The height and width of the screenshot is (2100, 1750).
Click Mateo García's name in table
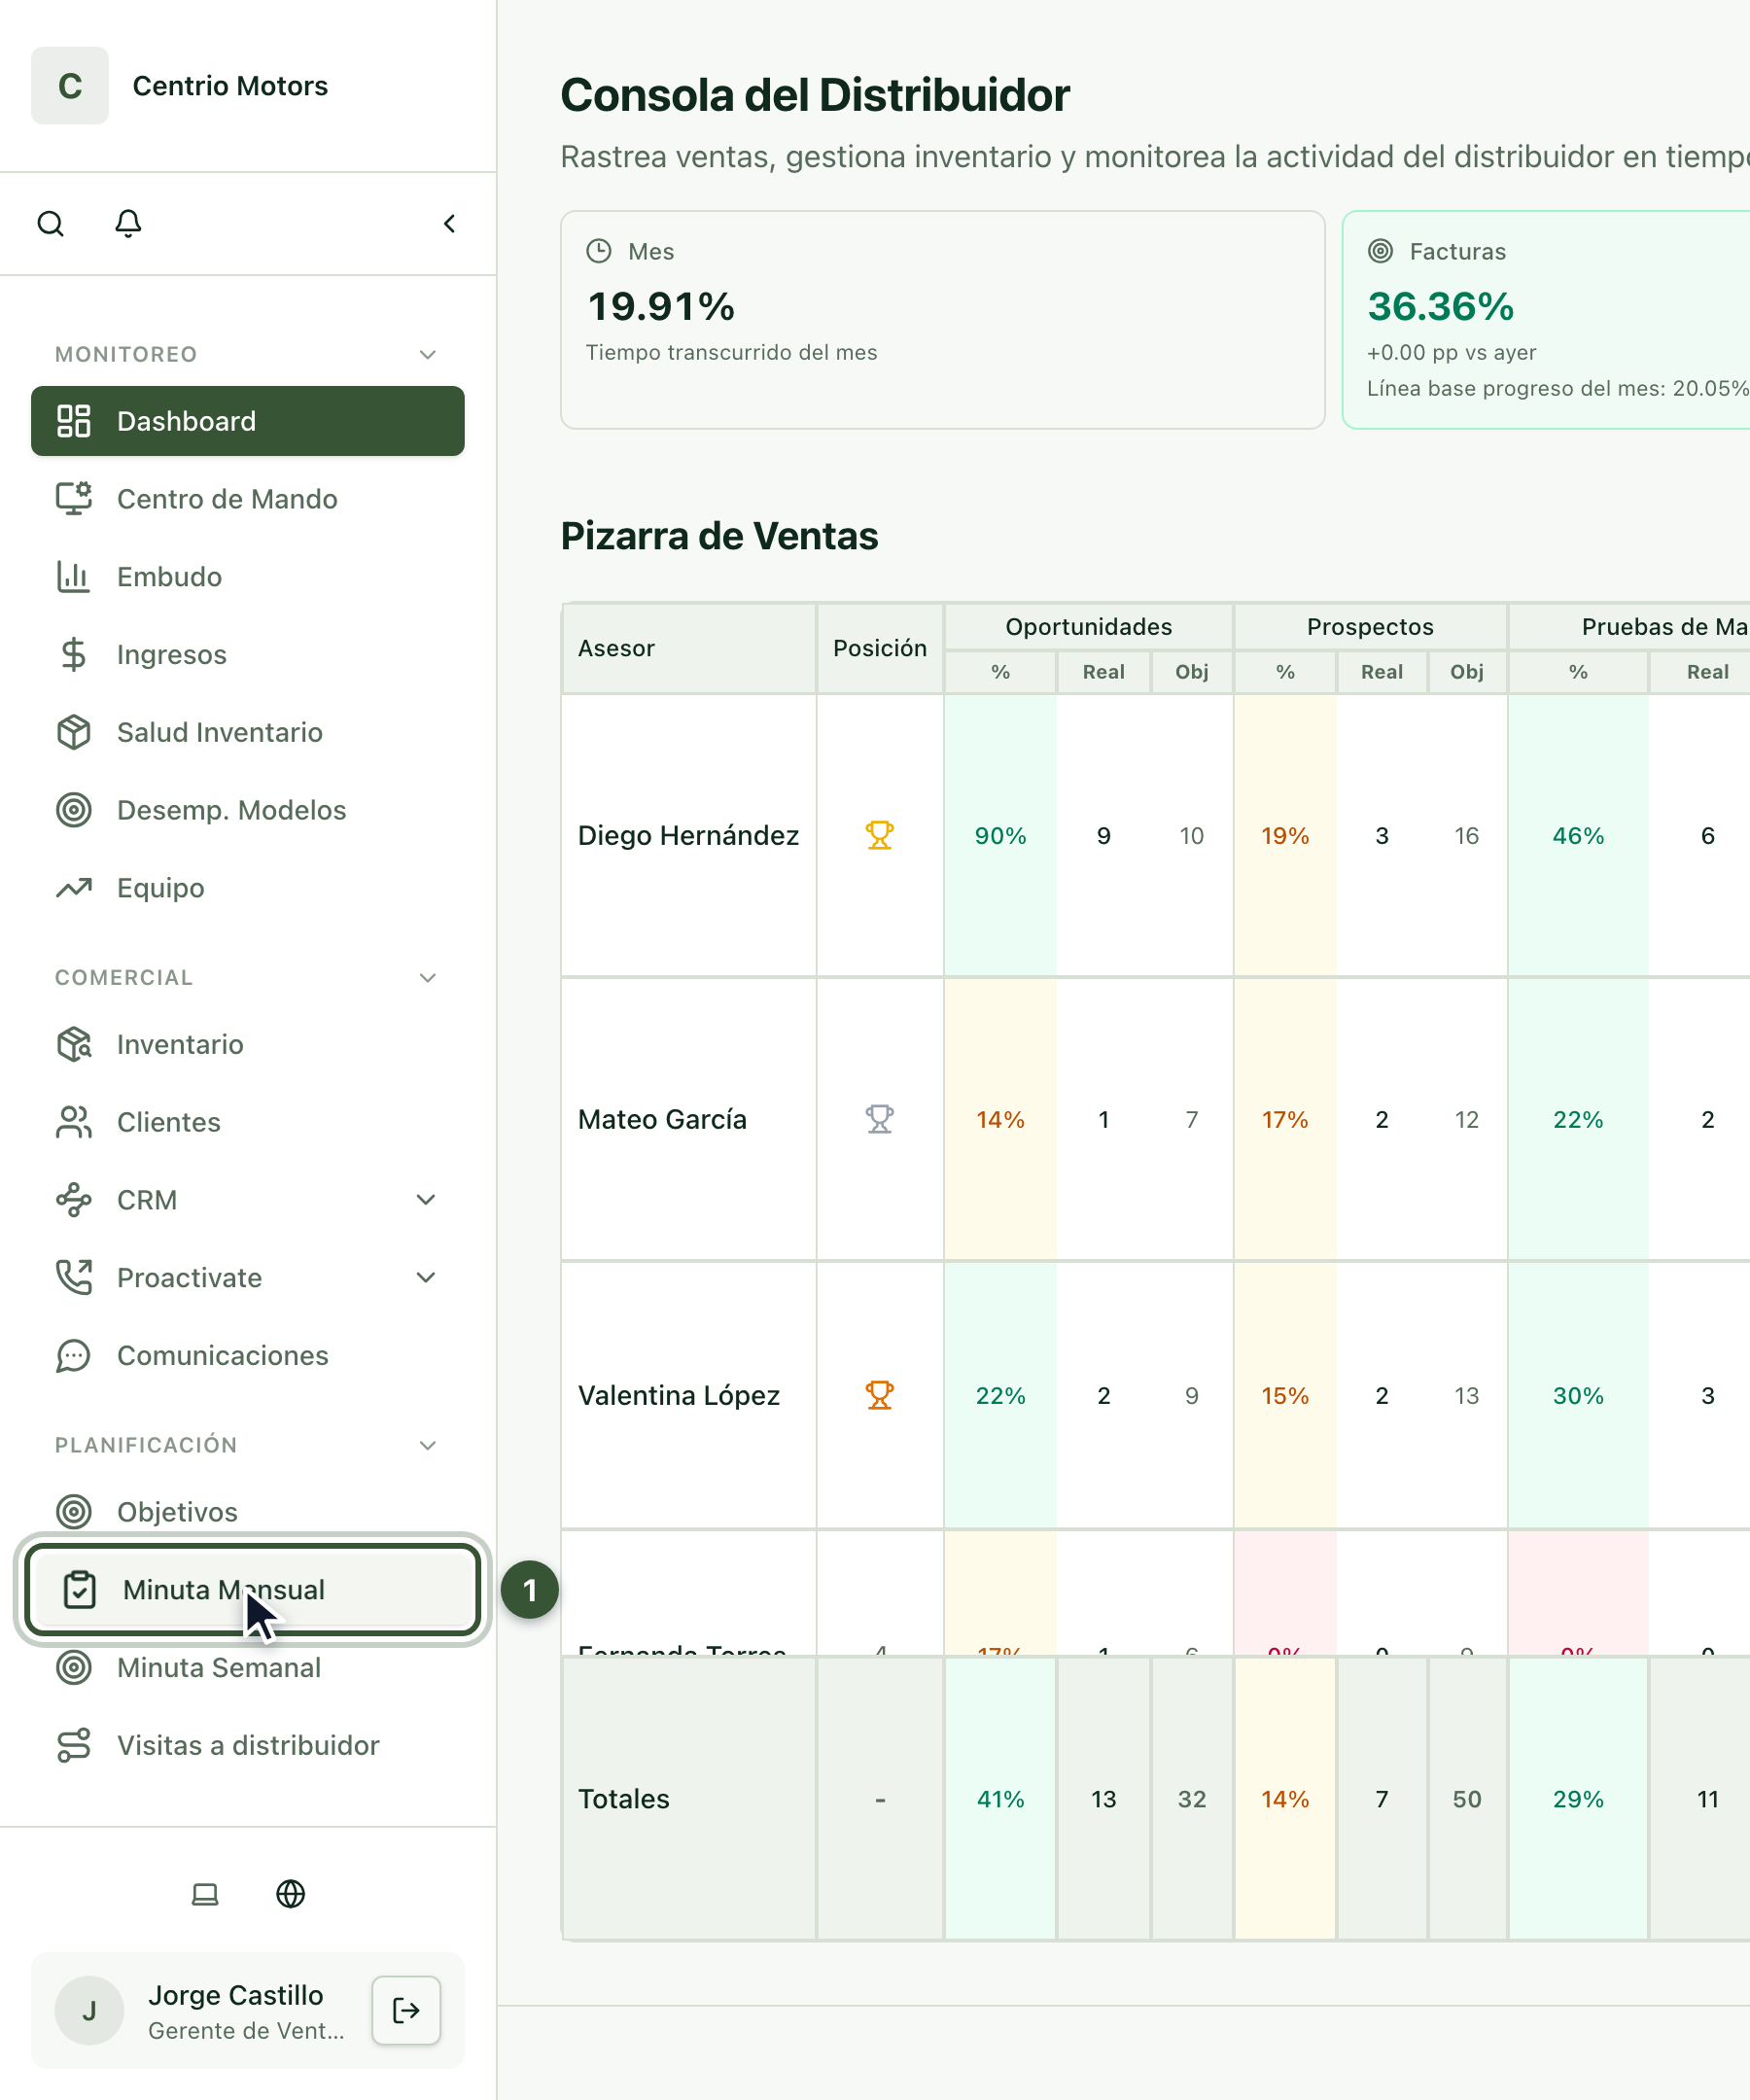pos(662,1120)
